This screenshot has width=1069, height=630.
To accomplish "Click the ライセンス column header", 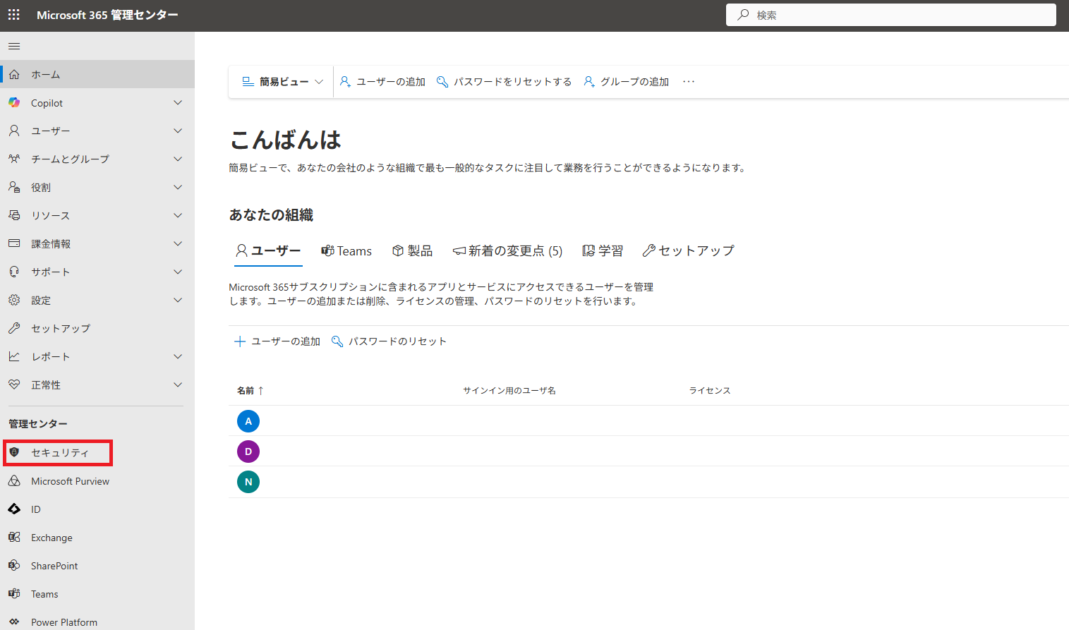I will point(710,391).
